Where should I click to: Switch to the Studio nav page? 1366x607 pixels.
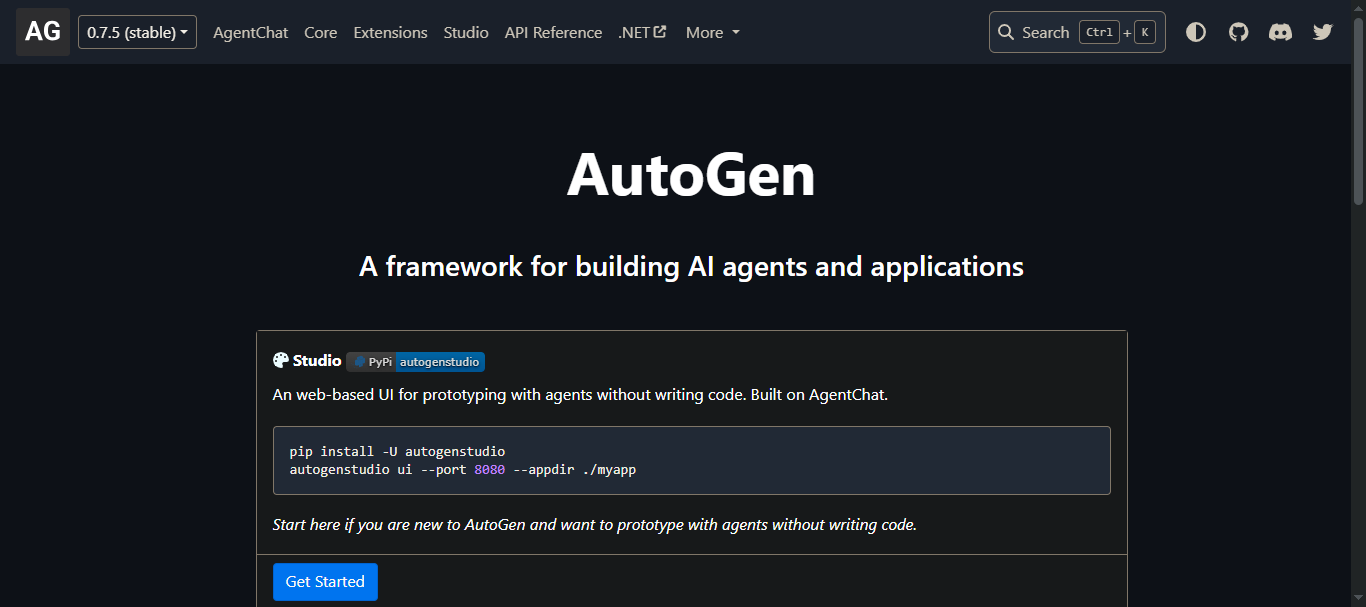[x=466, y=32]
